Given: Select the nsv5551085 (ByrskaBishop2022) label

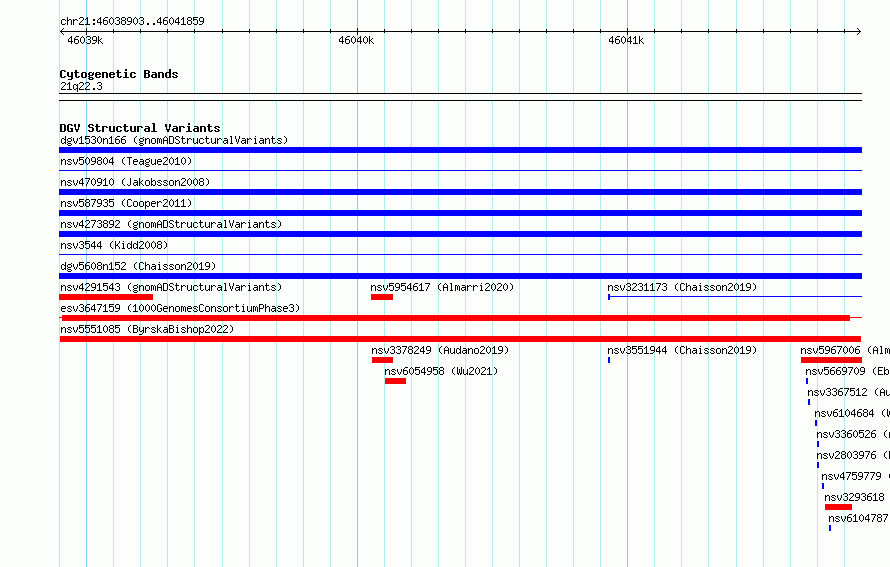Looking at the screenshot, I should [147, 329].
